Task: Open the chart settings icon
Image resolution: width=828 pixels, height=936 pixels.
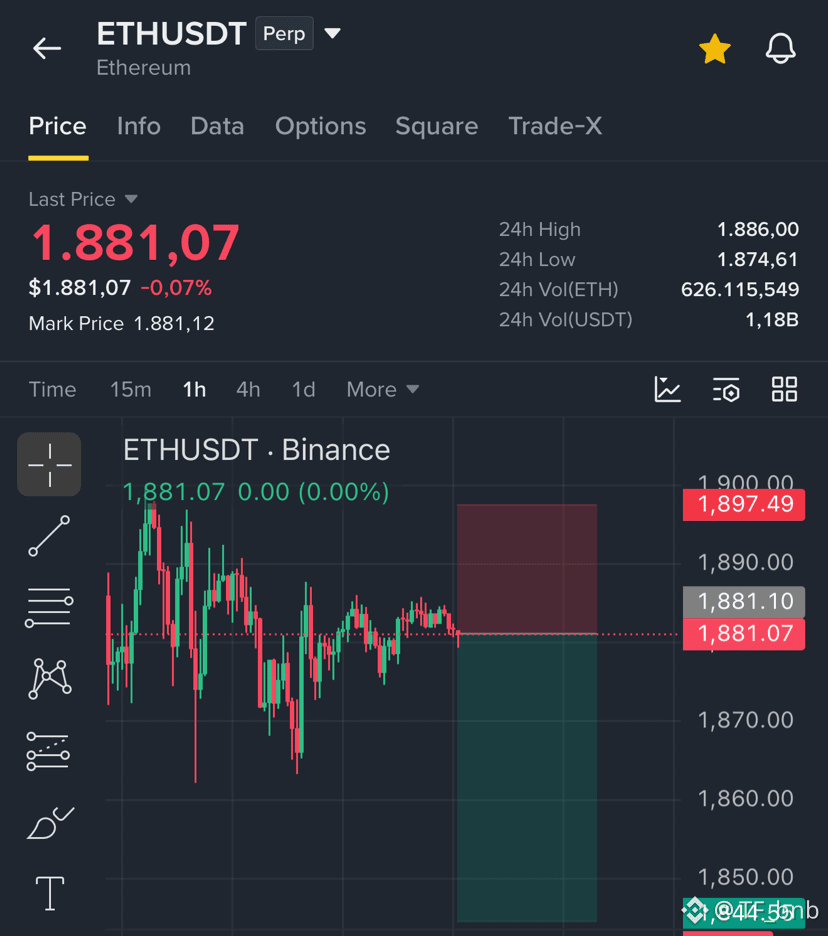Action: pyautogui.click(x=726, y=389)
